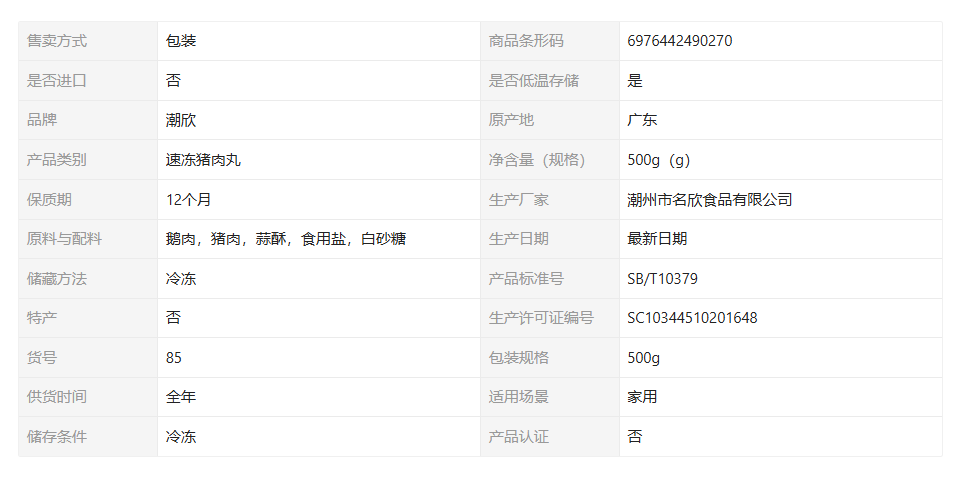The image size is (956, 486).
Task: Click the 保质期 label cell
Action: 88,199
